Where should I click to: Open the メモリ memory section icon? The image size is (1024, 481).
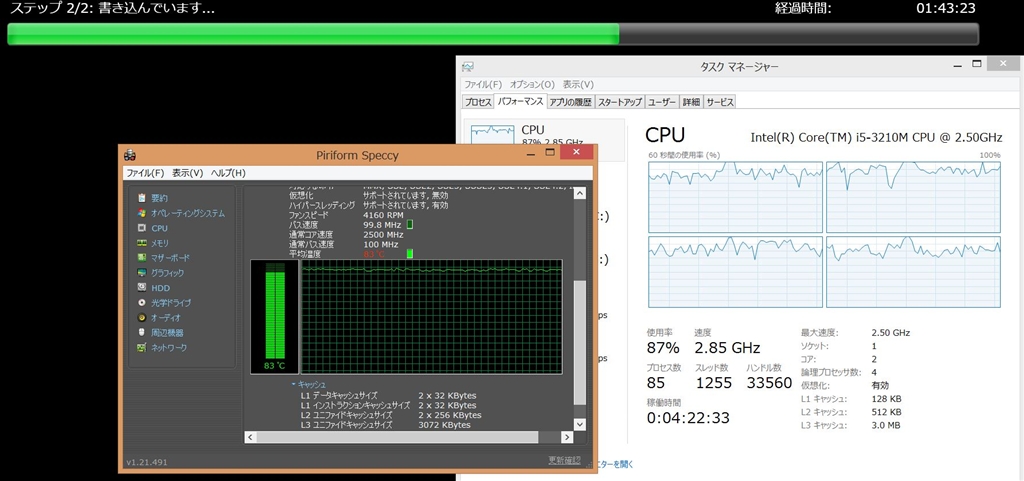click(142, 243)
